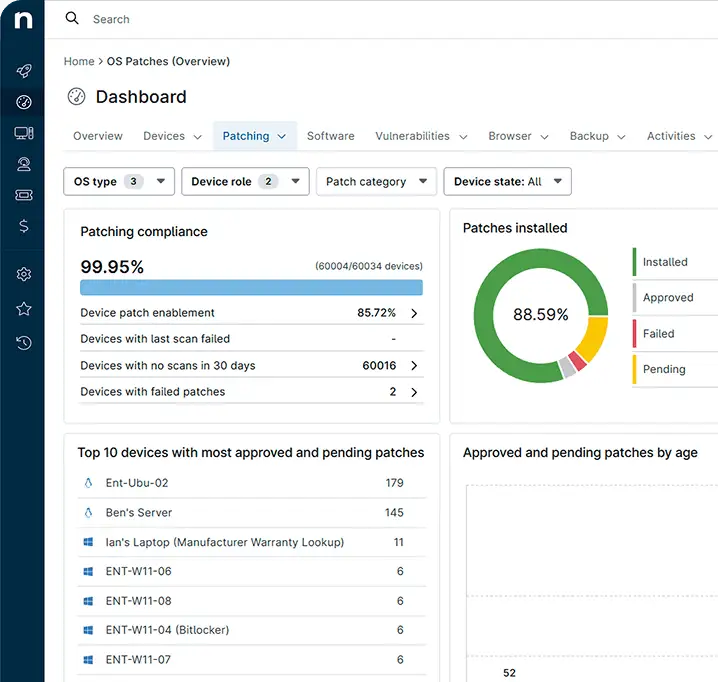The image size is (718, 682).
Task: Open the Recent history clock sidebar icon
Action: 24,343
